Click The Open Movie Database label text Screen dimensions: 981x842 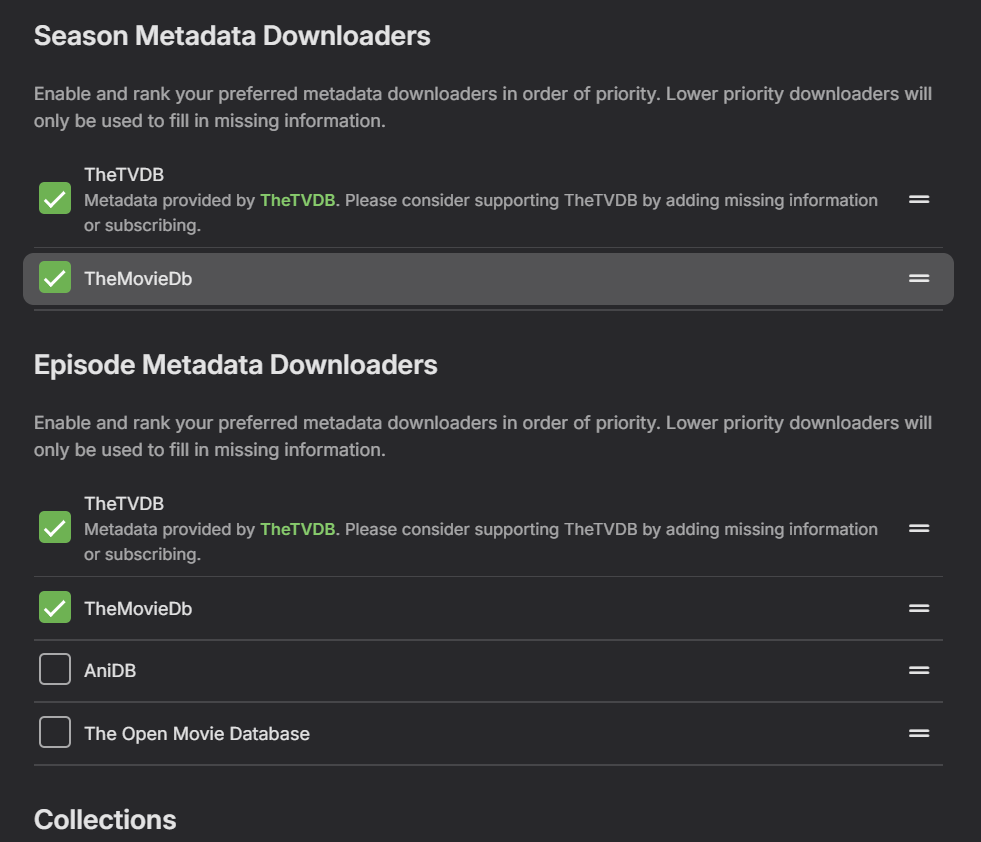pos(197,734)
